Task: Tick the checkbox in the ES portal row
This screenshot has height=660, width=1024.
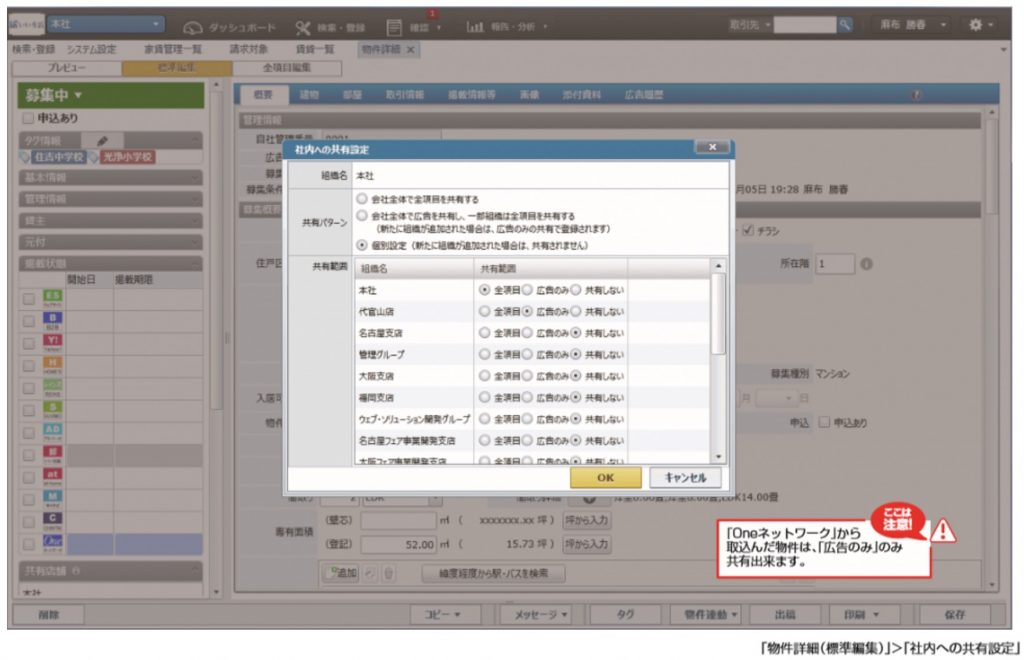Action: pyautogui.click(x=29, y=299)
